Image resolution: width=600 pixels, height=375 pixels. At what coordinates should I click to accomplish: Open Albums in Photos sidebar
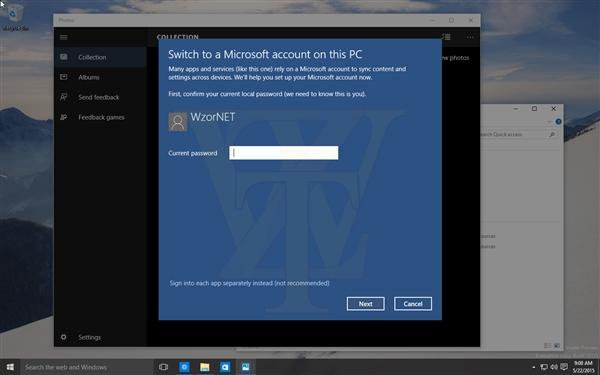100,77
